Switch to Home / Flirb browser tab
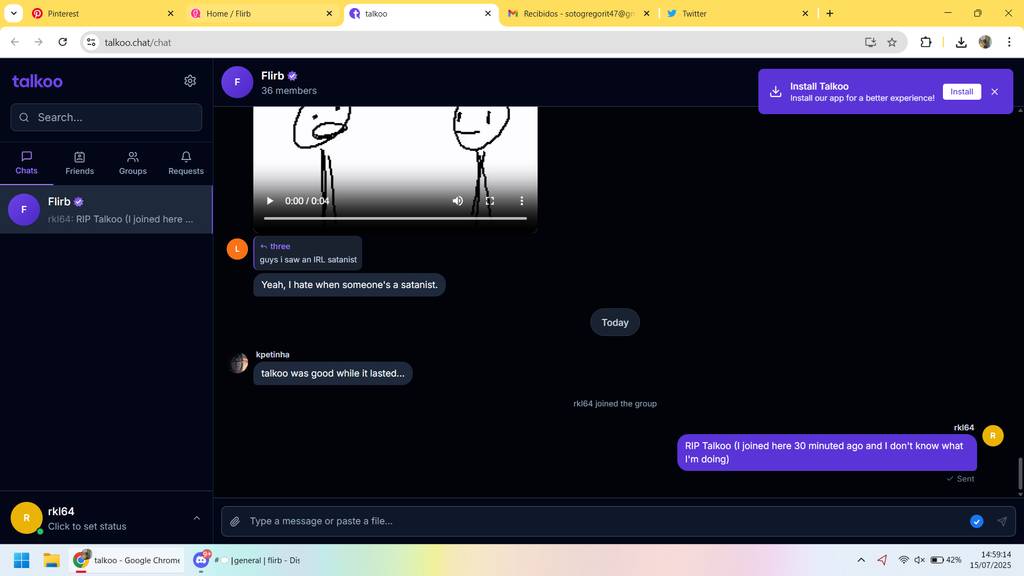 tap(263, 13)
